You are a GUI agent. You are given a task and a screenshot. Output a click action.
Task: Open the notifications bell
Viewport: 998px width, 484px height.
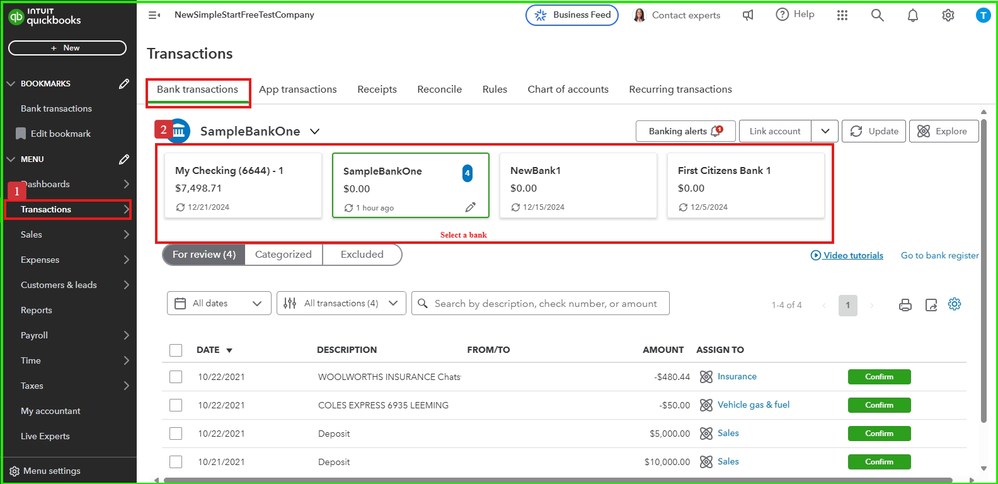click(x=913, y=16)
